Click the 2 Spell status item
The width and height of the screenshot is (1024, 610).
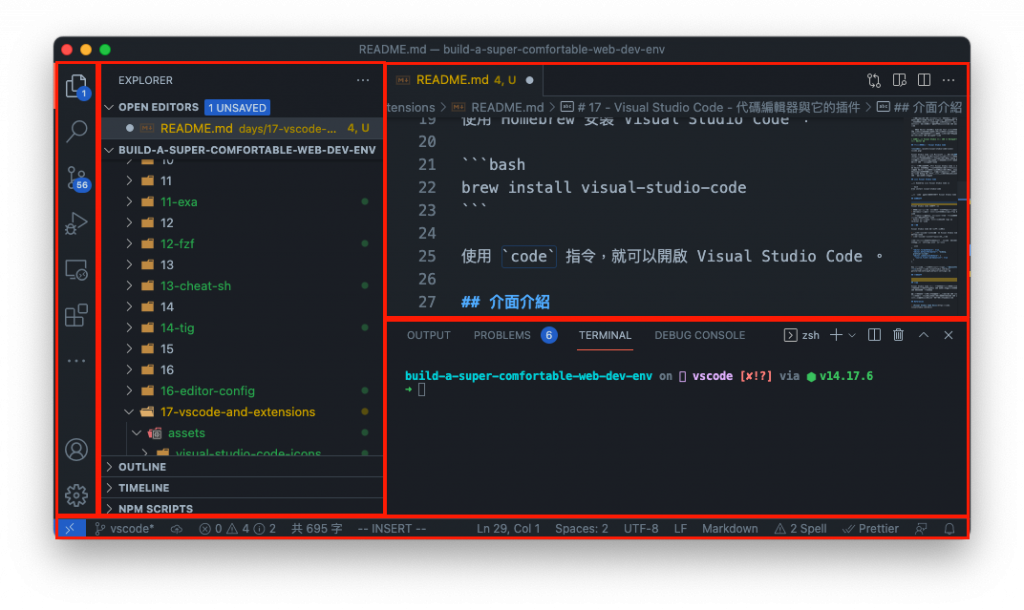(x=800, y=529)
